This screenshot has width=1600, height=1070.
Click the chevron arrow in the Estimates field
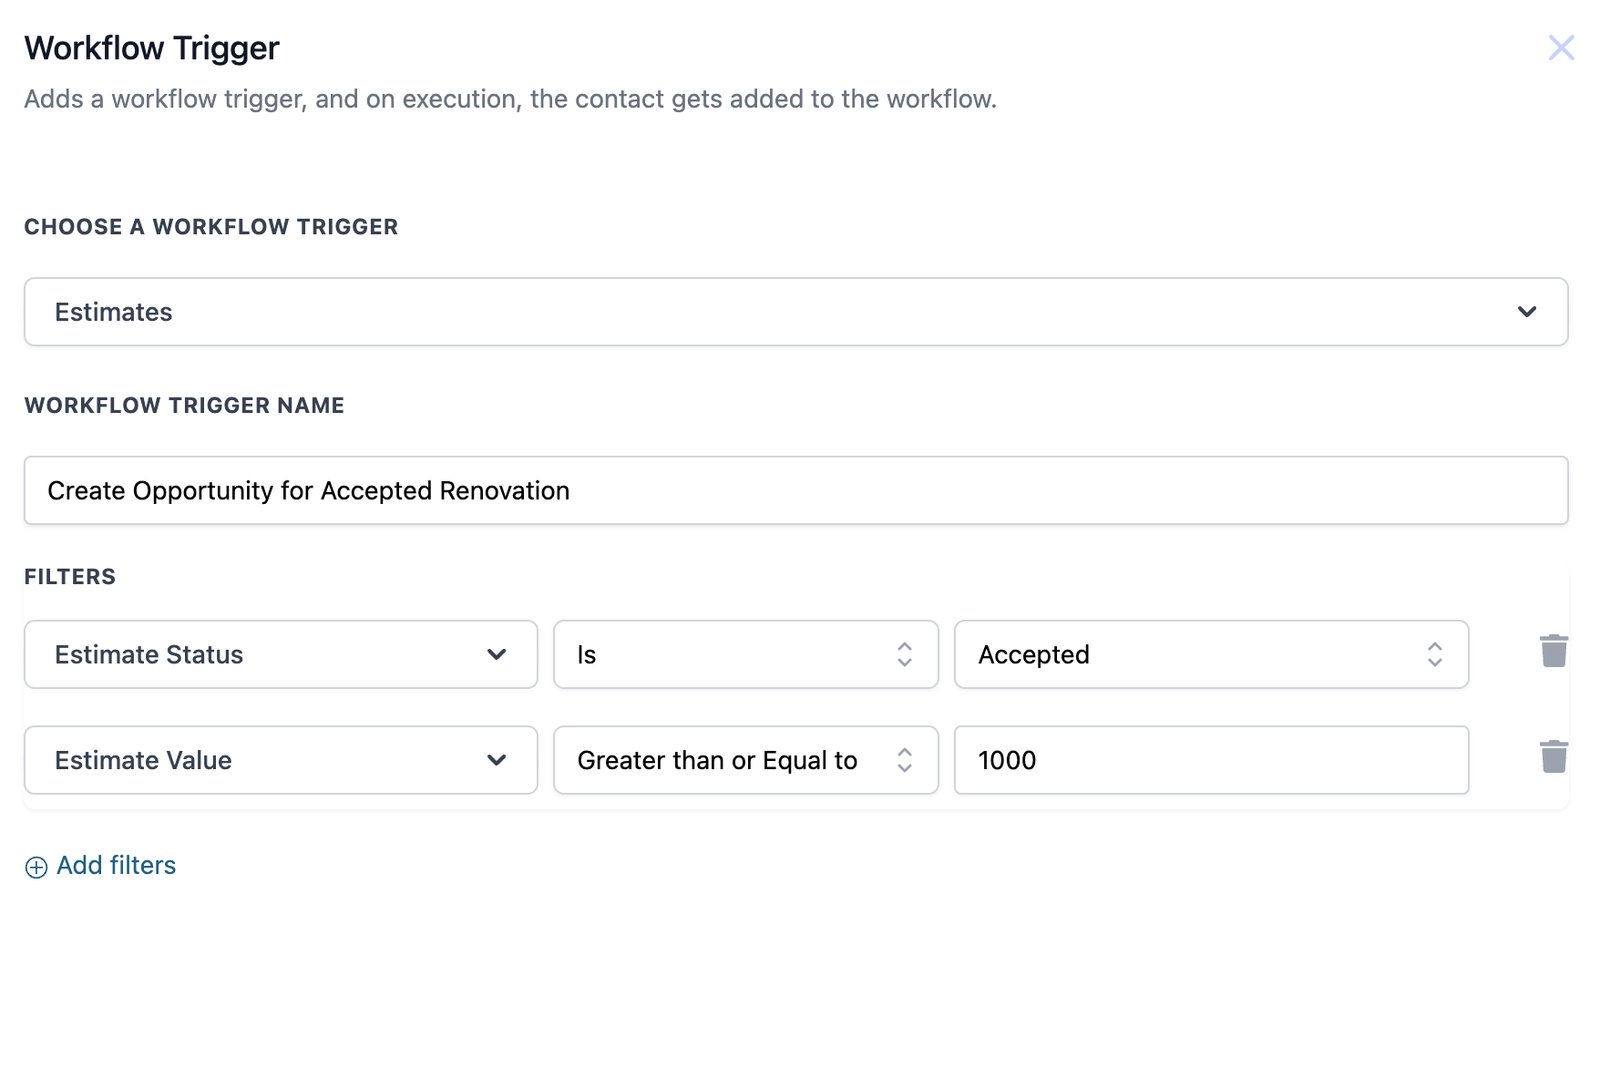tap(1526, 312)
